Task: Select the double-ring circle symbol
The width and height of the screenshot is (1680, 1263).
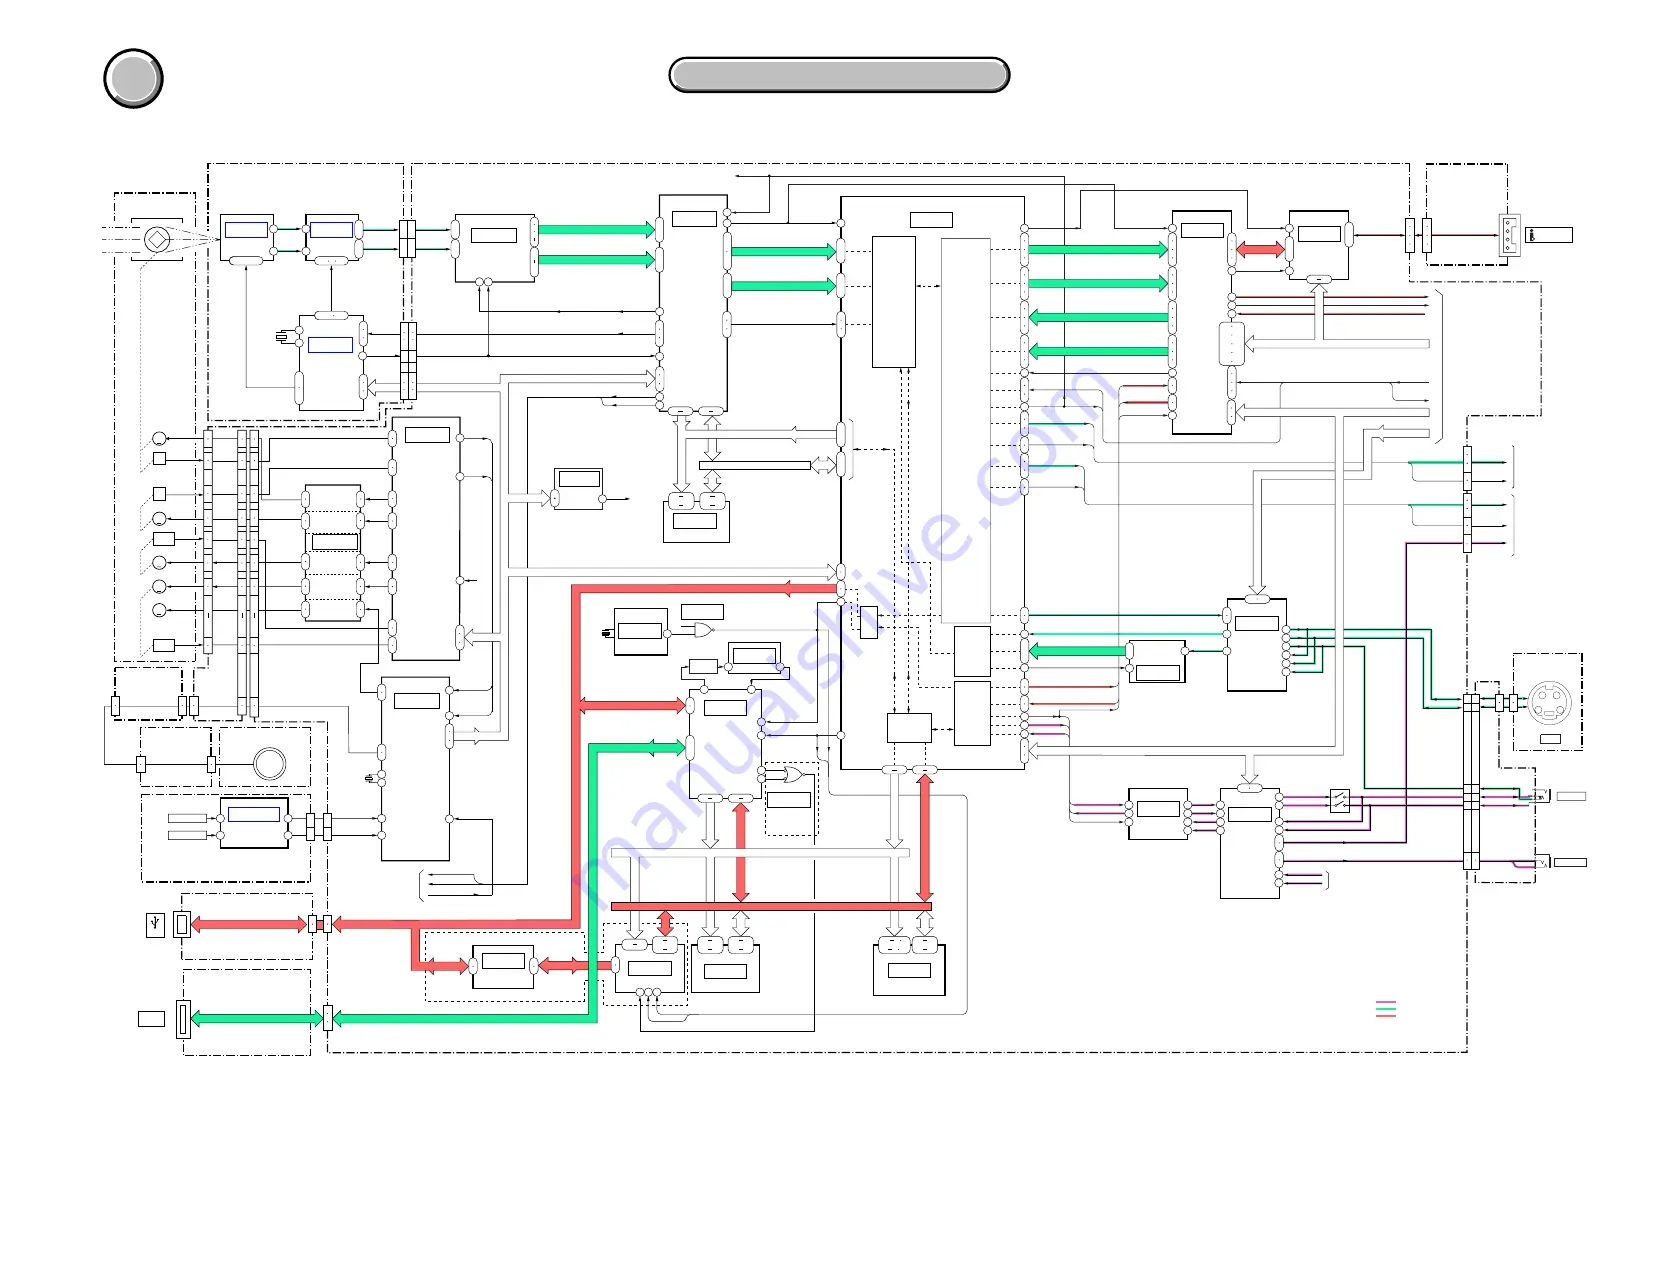Action: click(x=269, y=763)
